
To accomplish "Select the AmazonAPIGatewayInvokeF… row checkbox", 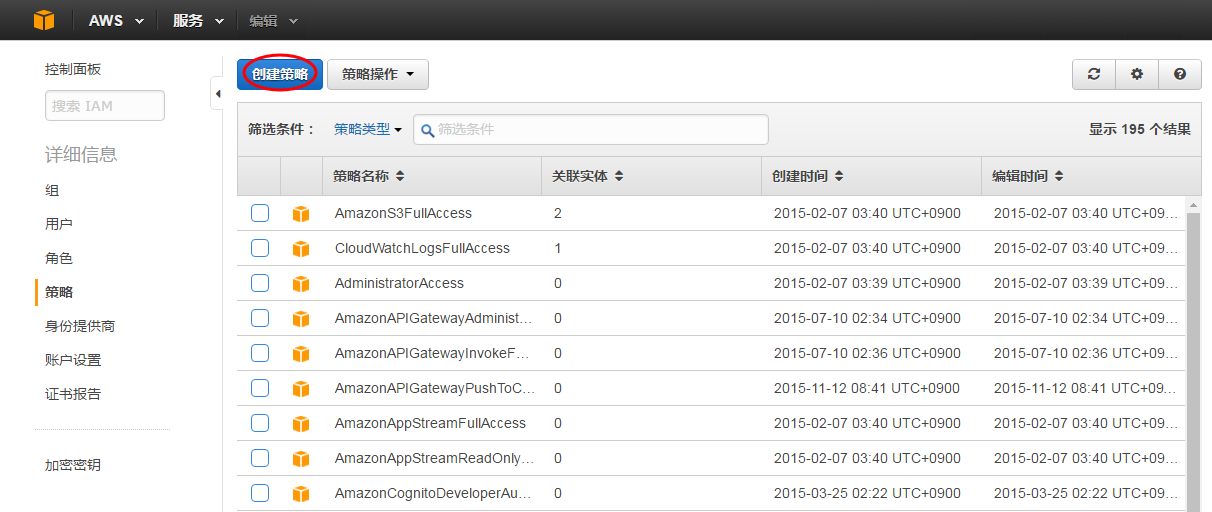I will pos(260,353).
